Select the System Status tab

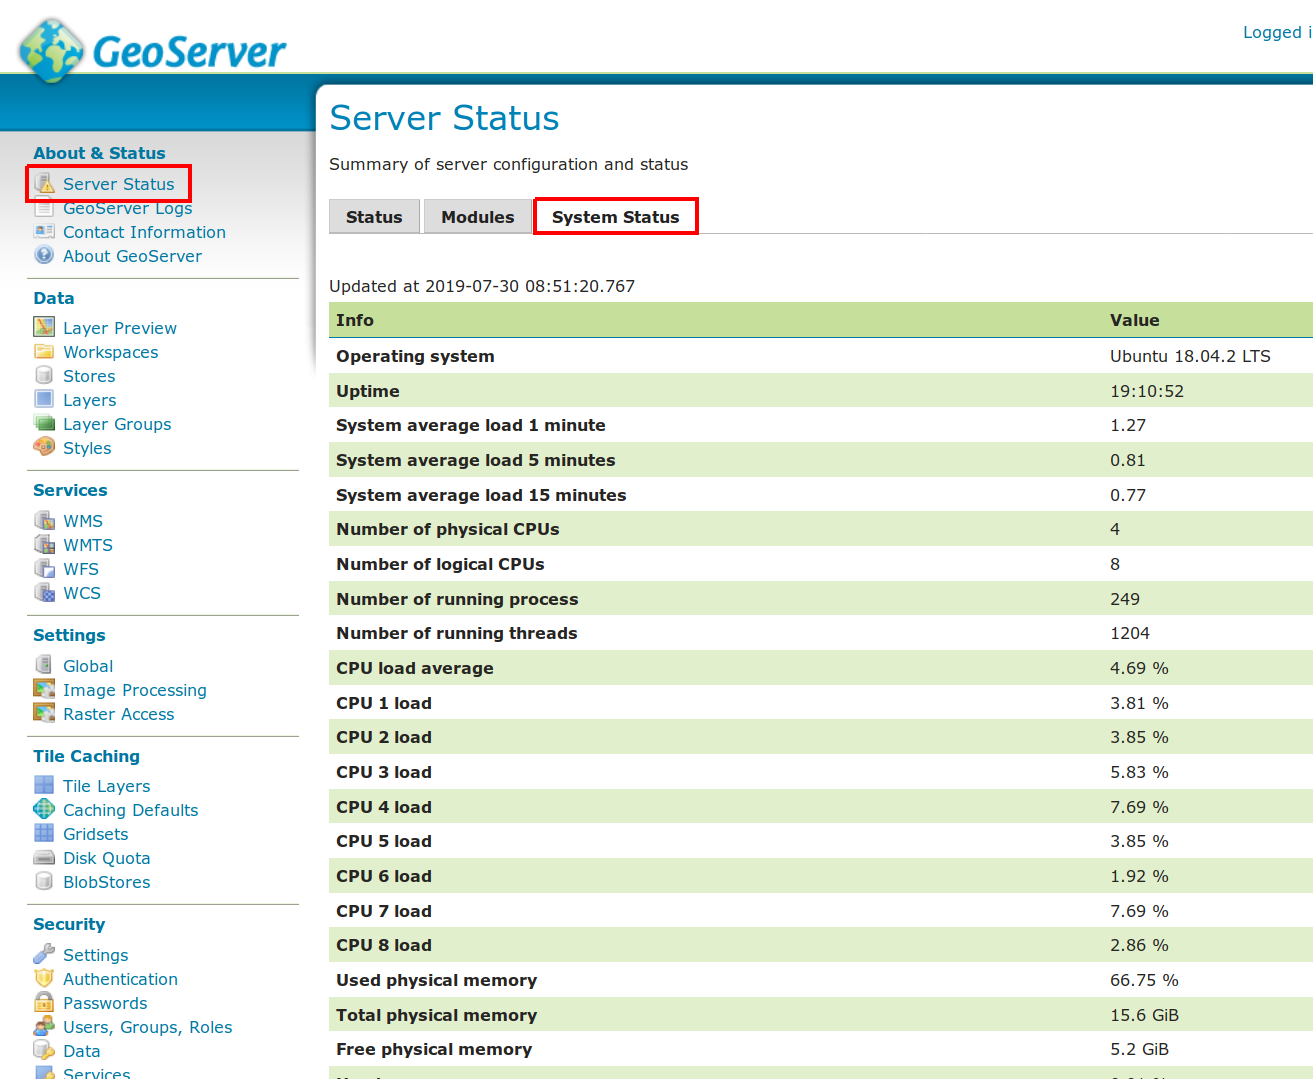click(x=615, y=217)
